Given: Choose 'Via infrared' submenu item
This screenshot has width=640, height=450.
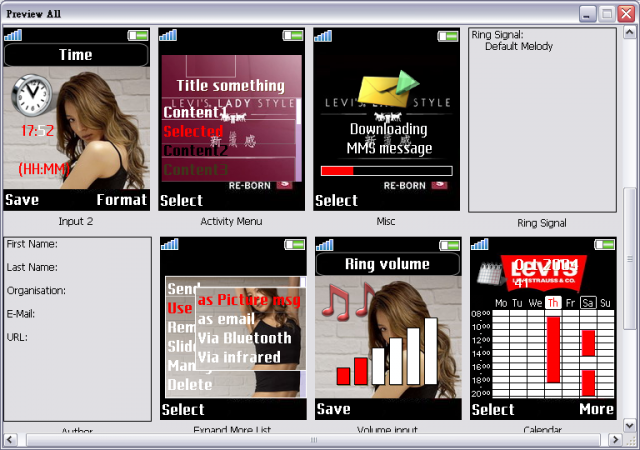Looking at the screenshot, I should (239, 357).
